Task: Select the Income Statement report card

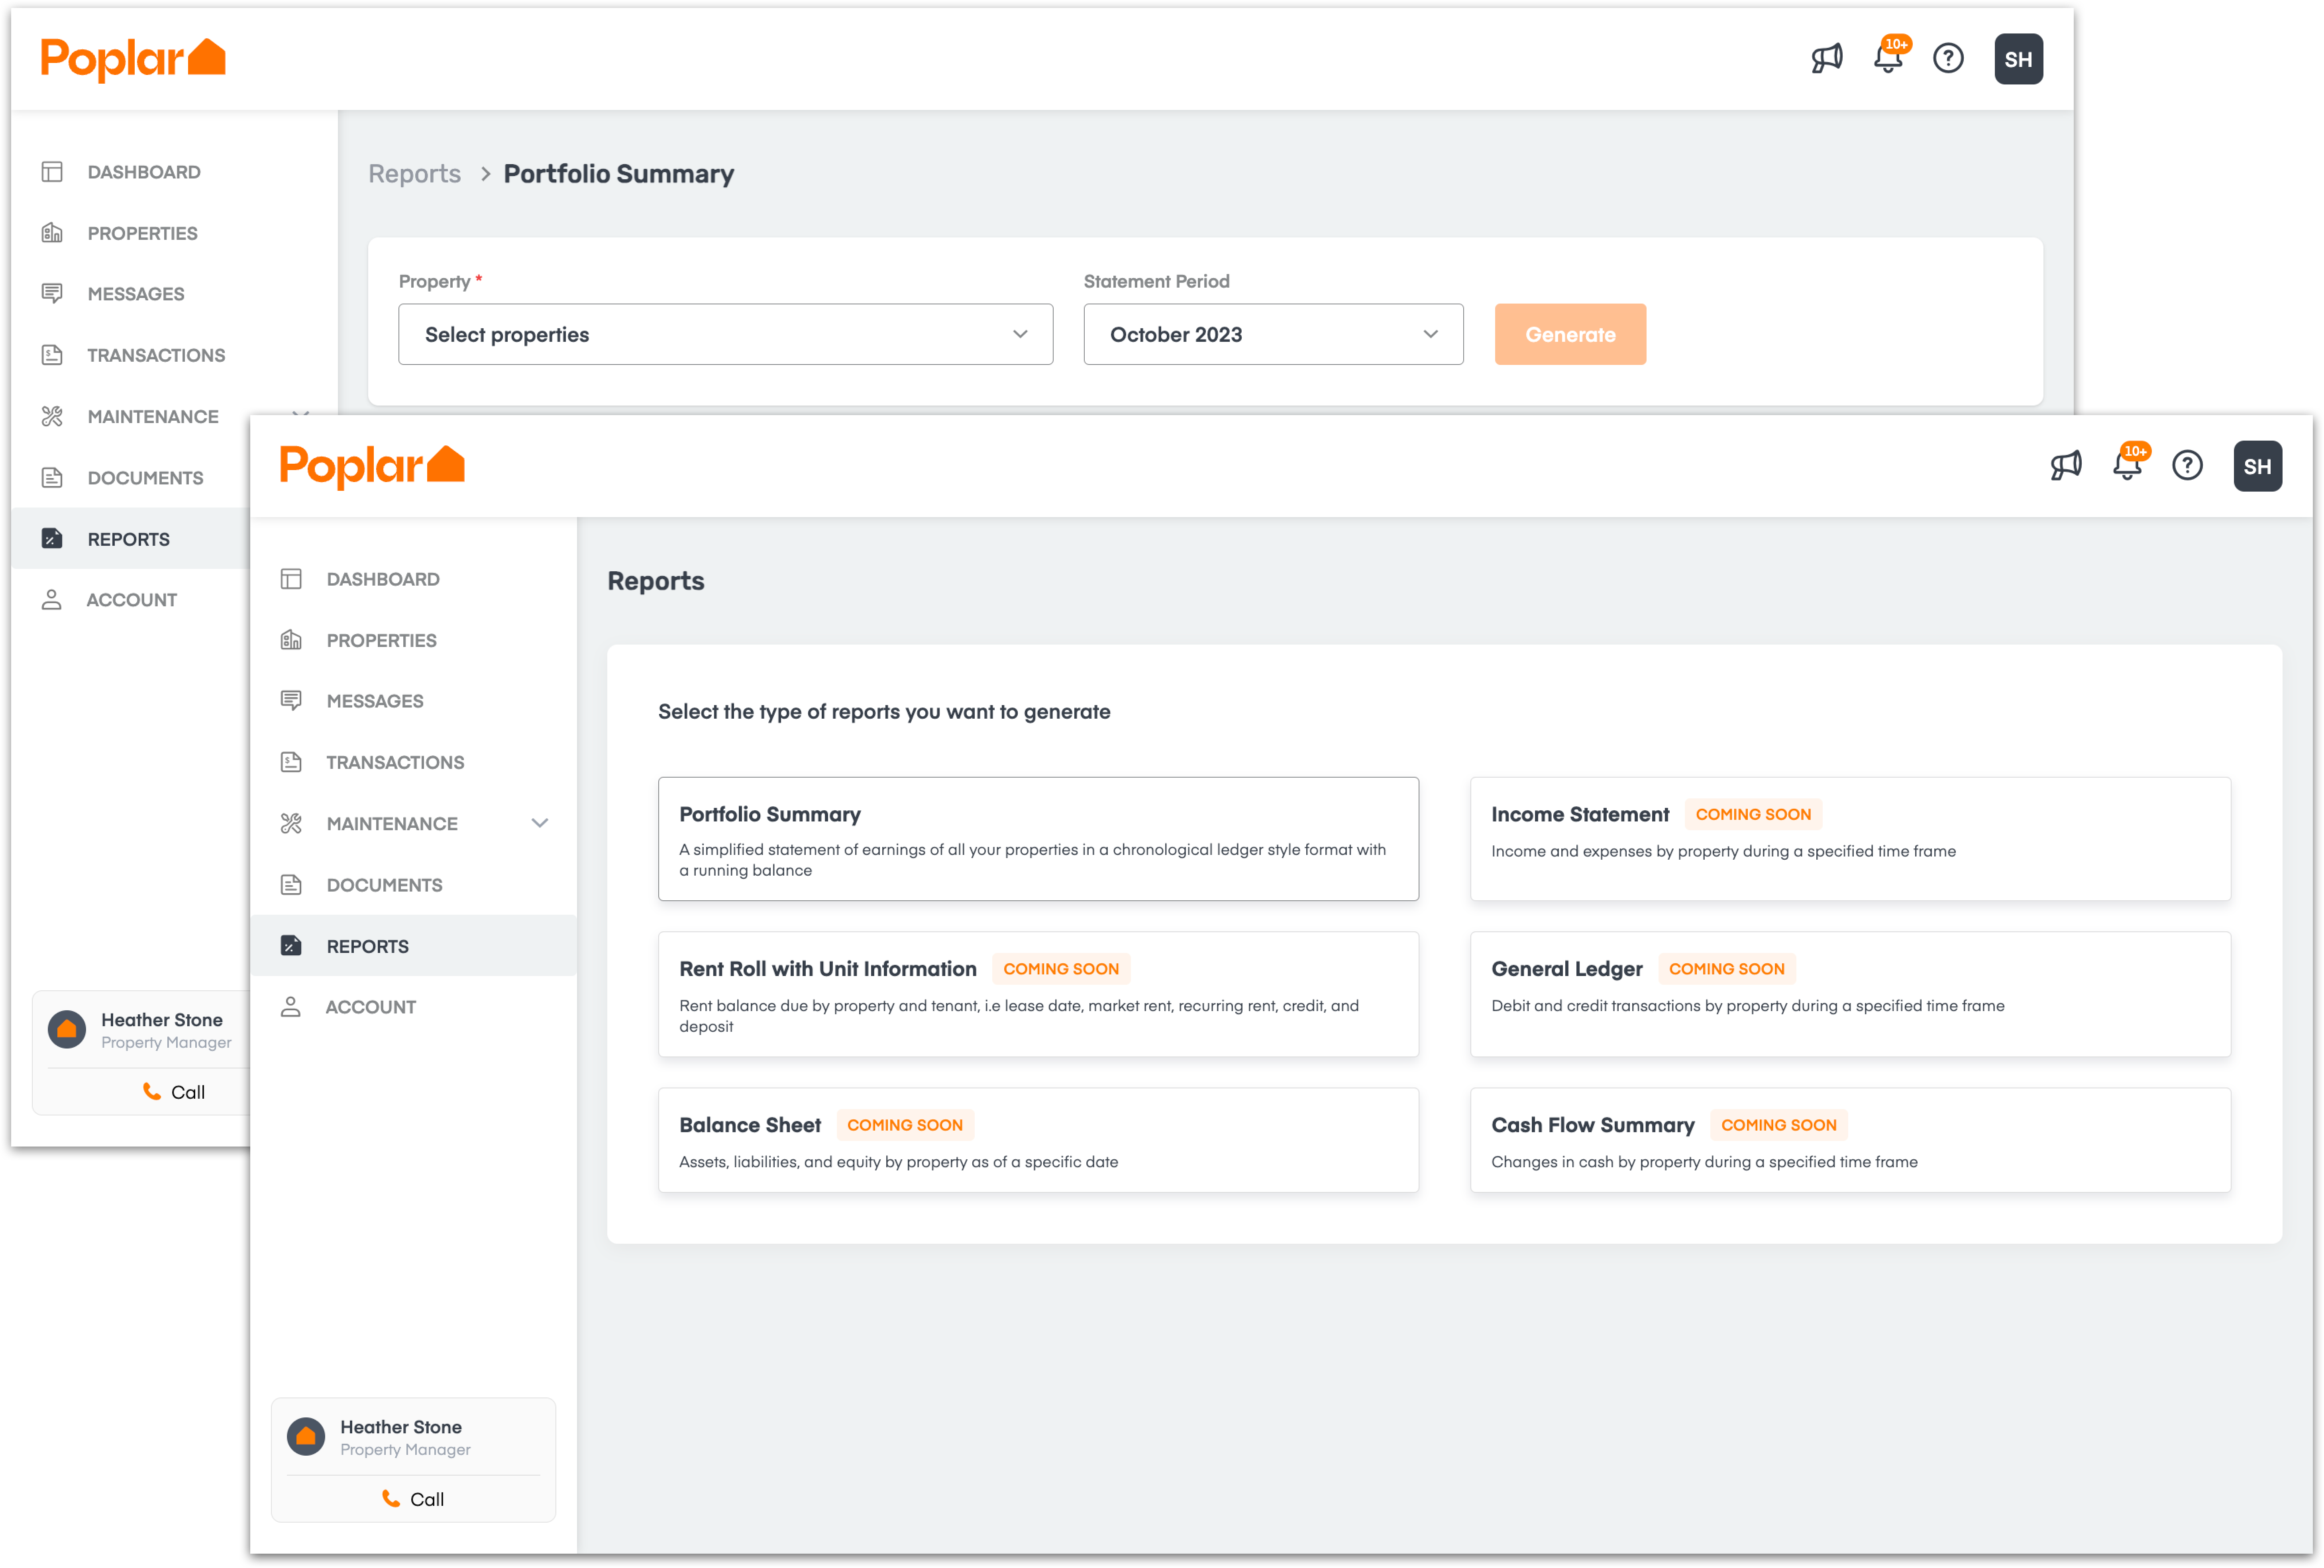Action: click(x=1850, y=839)
